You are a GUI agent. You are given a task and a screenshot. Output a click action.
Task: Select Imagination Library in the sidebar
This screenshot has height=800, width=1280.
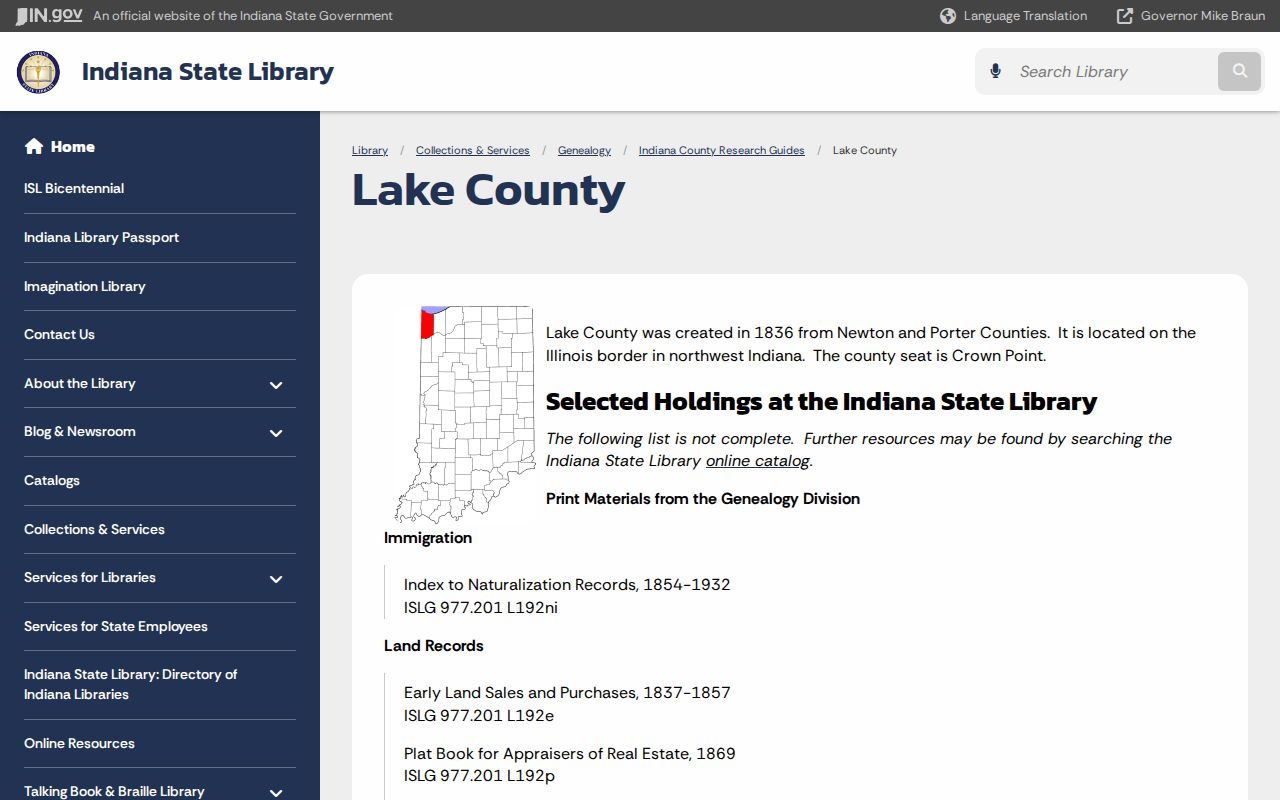pyautogui.click(x=85, y=286)
